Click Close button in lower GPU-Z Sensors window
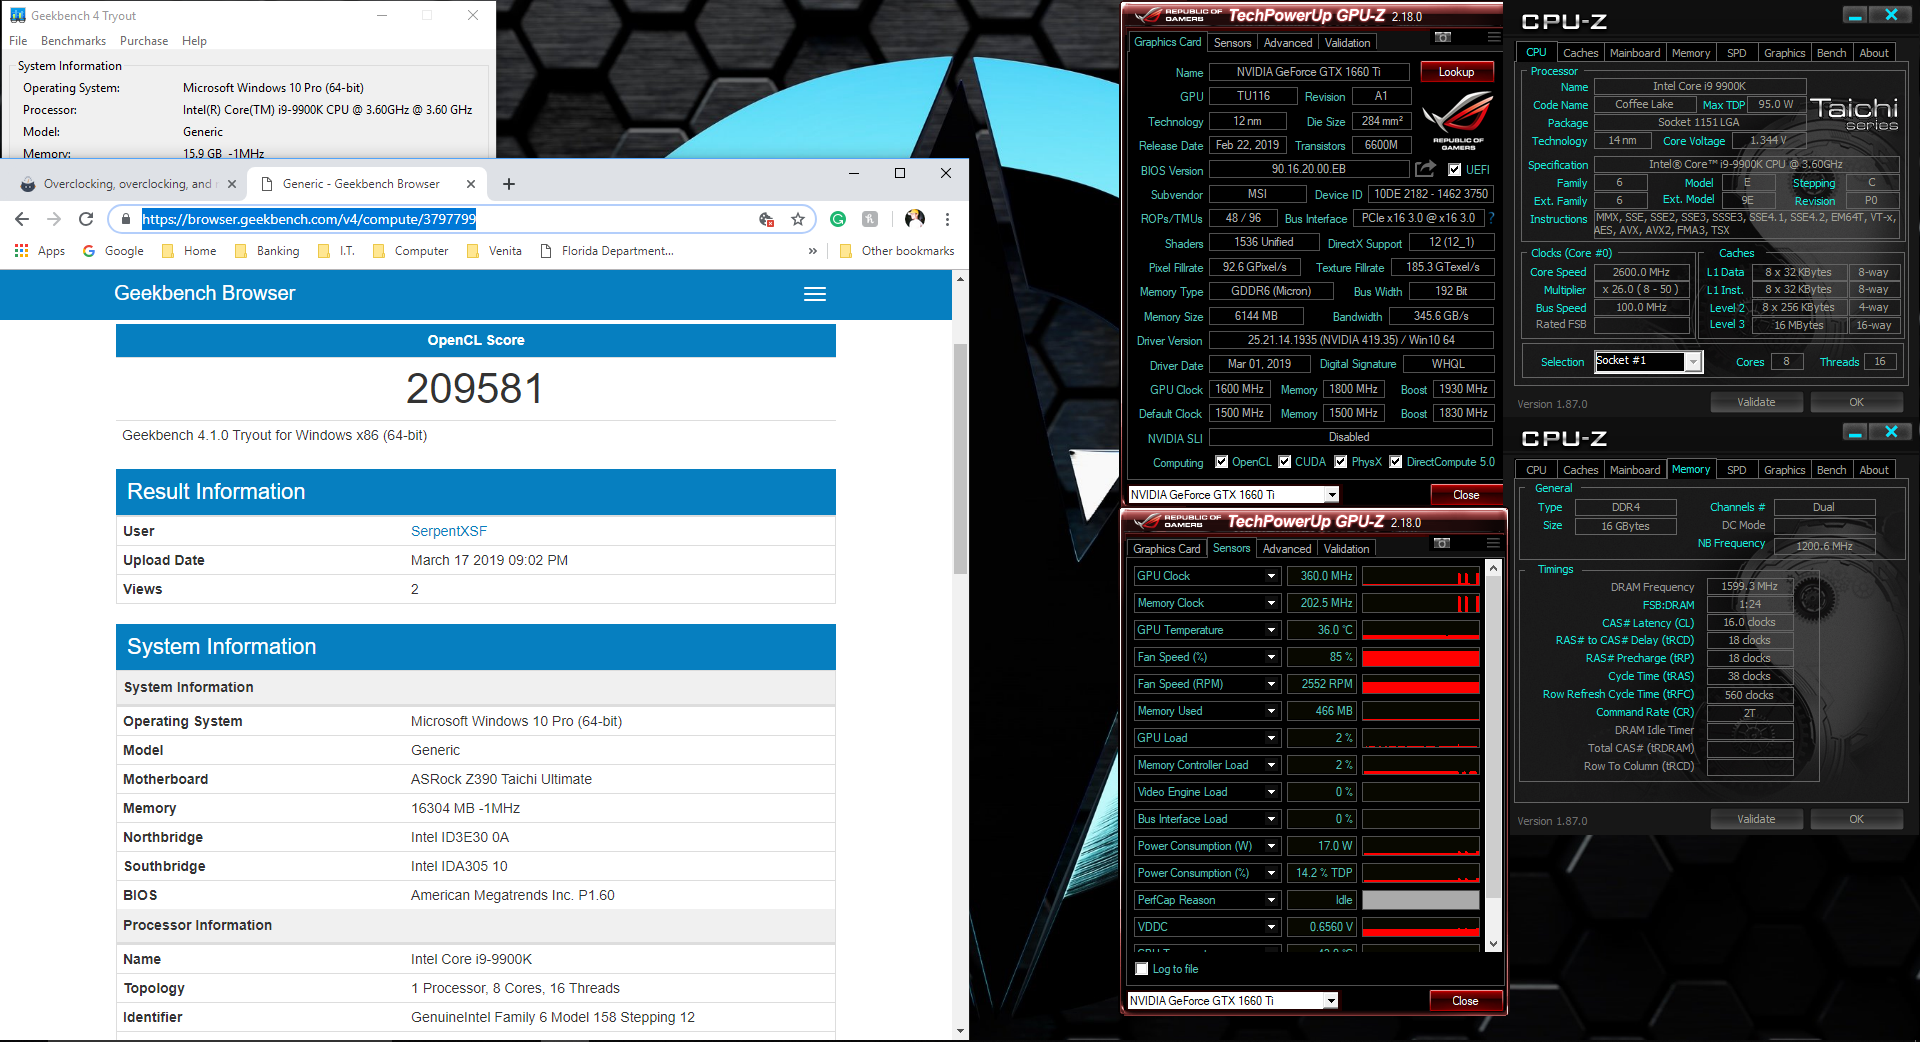Viewport: 1920px width, 1042px height. [x=1465, y=1001]
